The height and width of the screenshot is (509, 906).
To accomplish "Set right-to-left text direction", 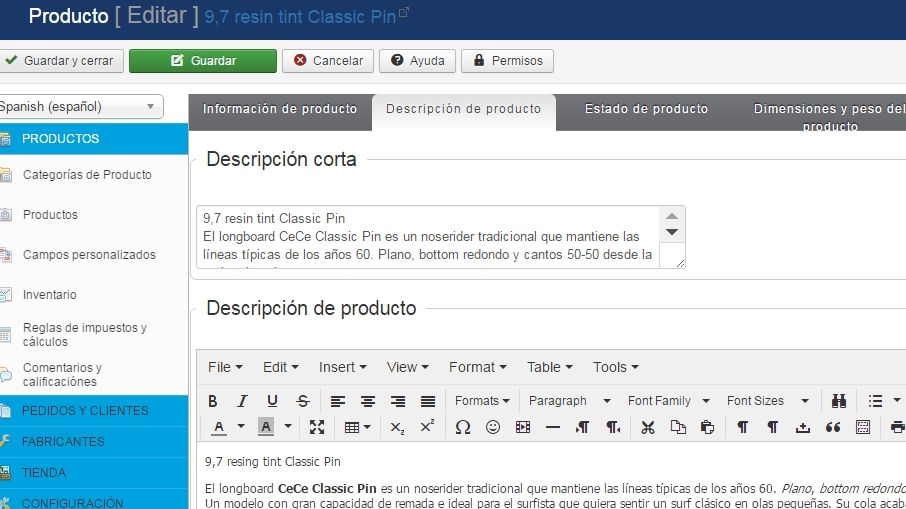I will [613, 428].
